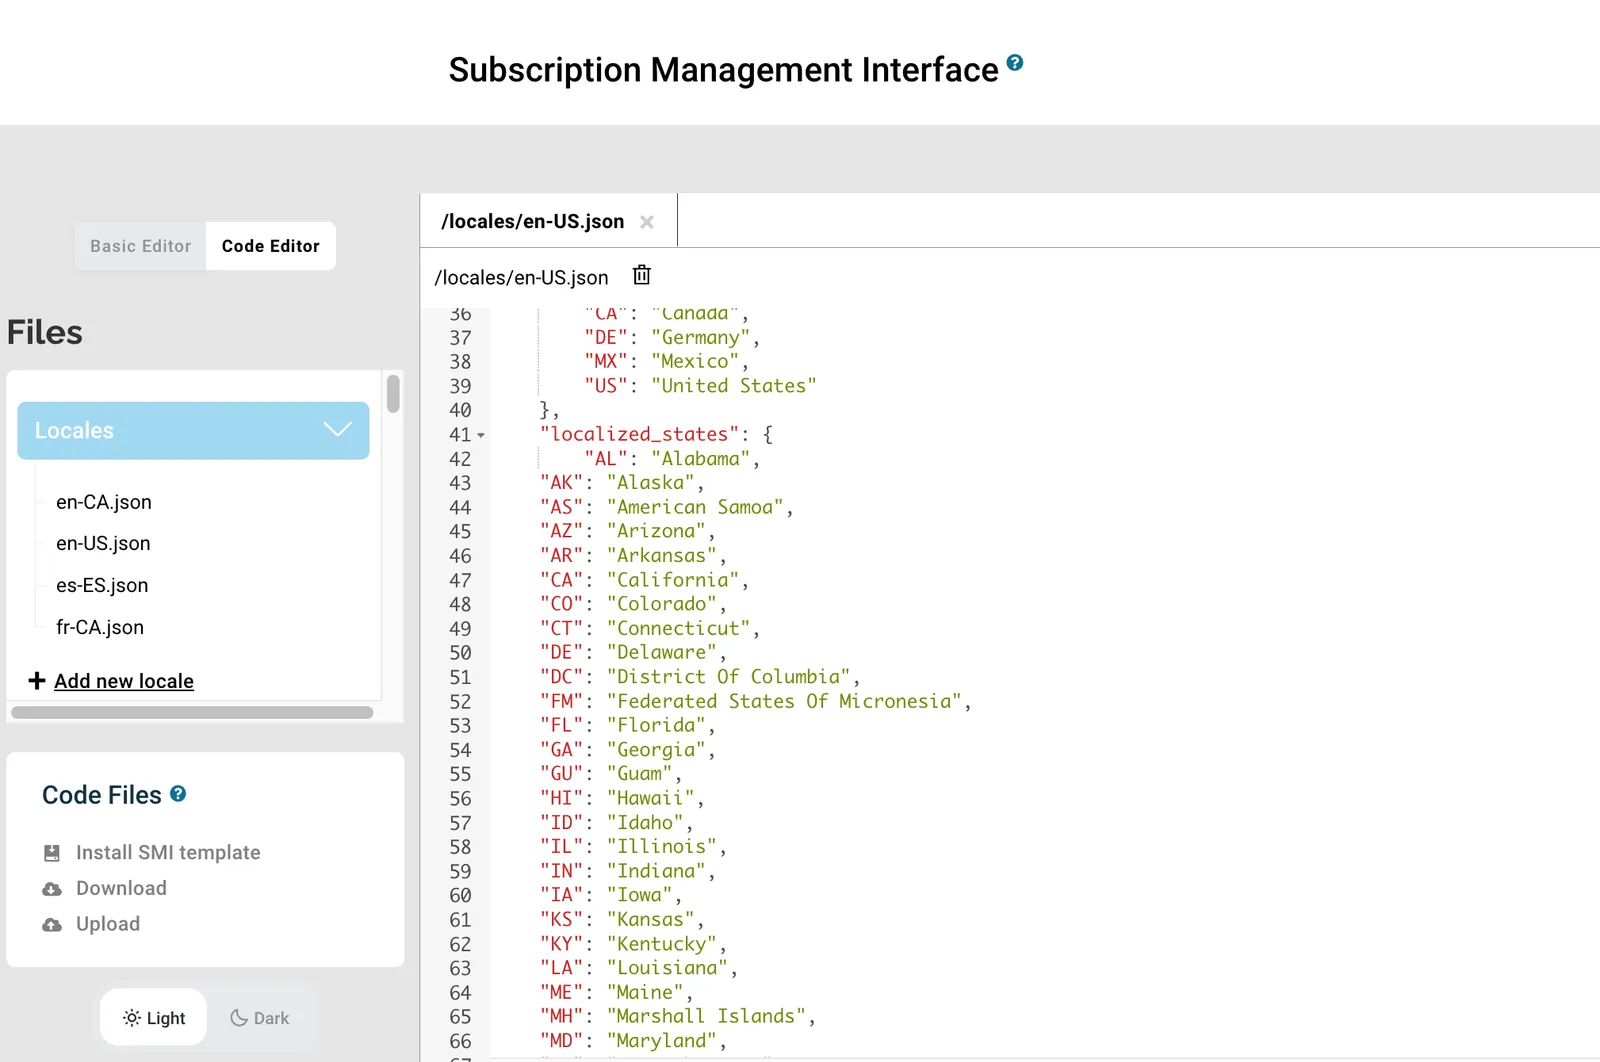Click the plus icon for adding locale
The height and width of the screenshot is (1062, 1600).
(x=37, y=681)
